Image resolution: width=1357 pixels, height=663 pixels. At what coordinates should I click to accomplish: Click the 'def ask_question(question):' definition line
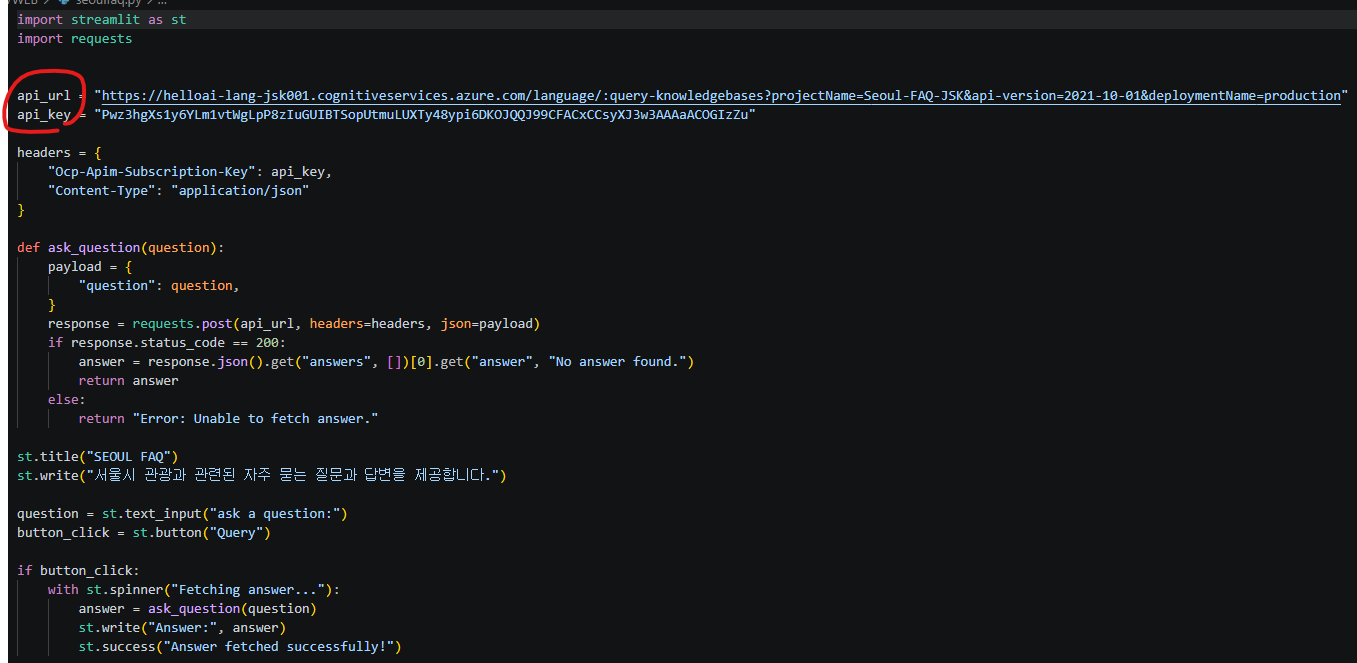coord(121,248)
